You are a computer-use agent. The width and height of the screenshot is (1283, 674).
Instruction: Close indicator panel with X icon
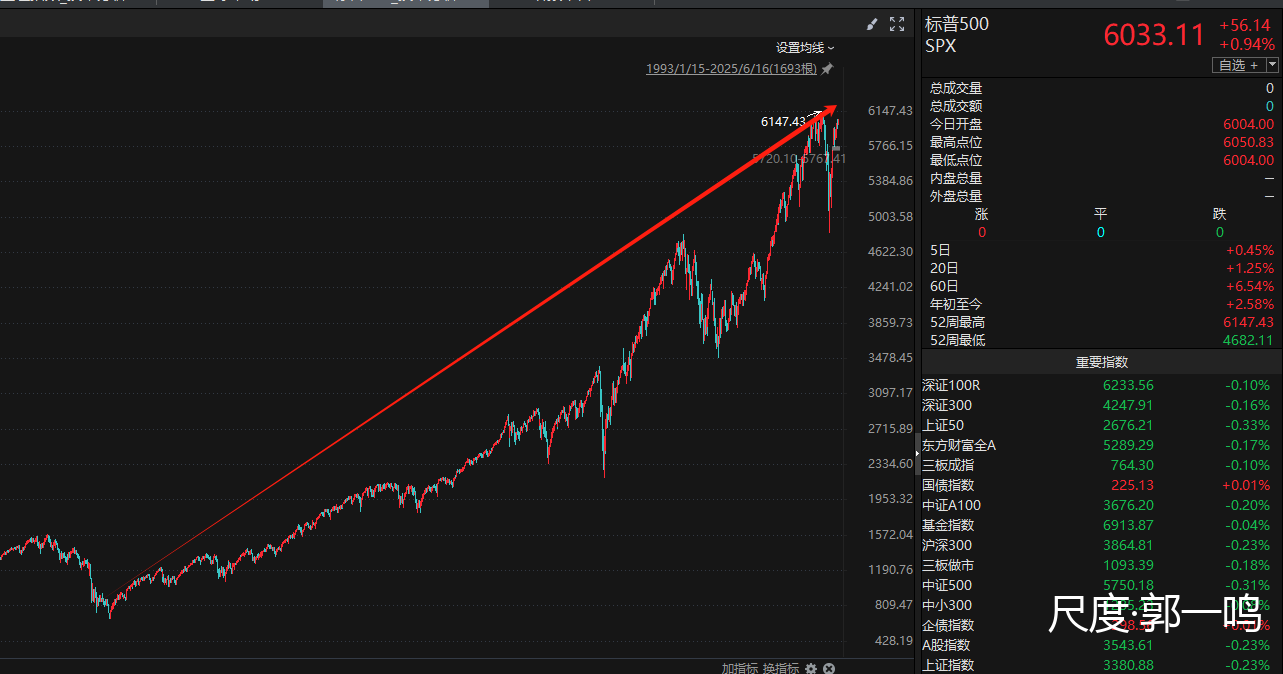(829, 667)
